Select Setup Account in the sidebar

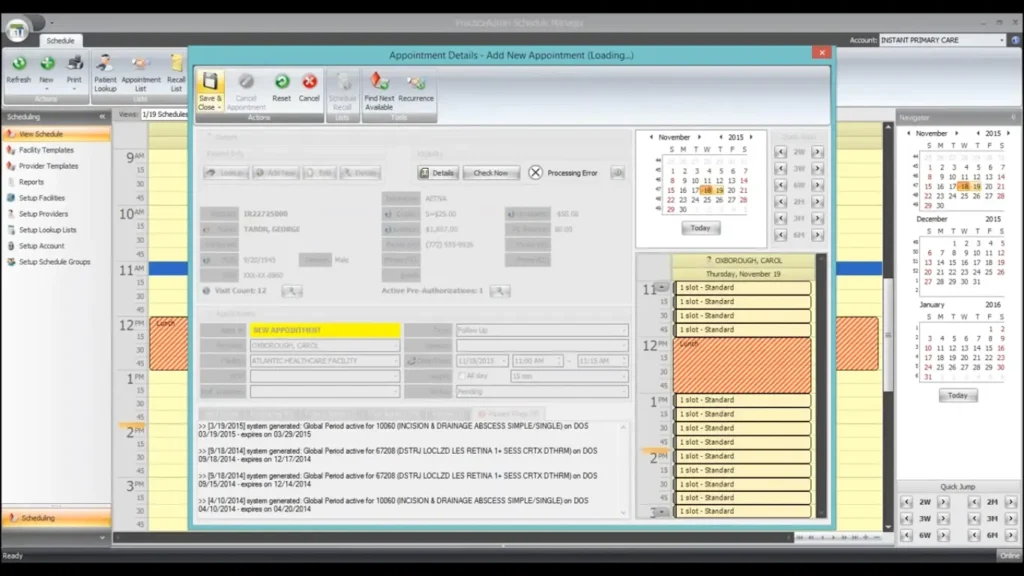coord(41,246)
